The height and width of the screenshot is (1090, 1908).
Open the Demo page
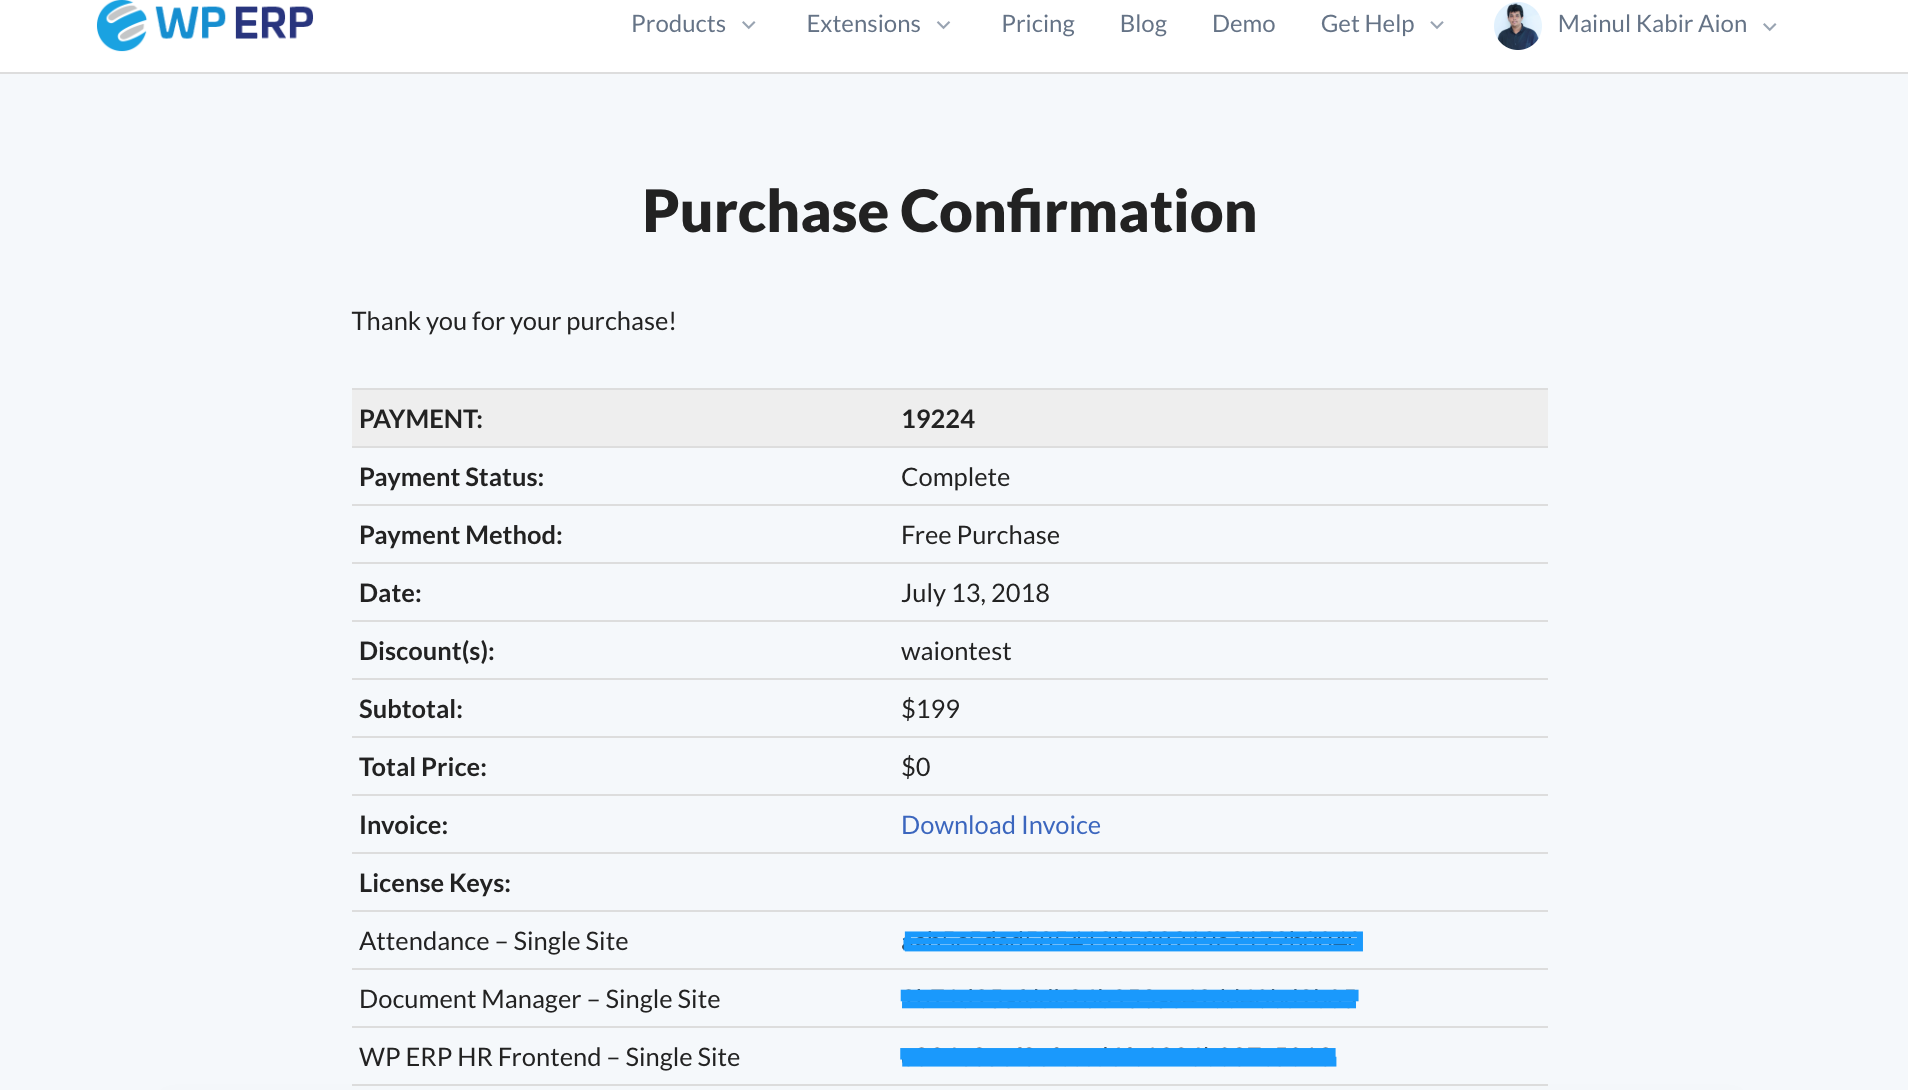click(1243, 24)
